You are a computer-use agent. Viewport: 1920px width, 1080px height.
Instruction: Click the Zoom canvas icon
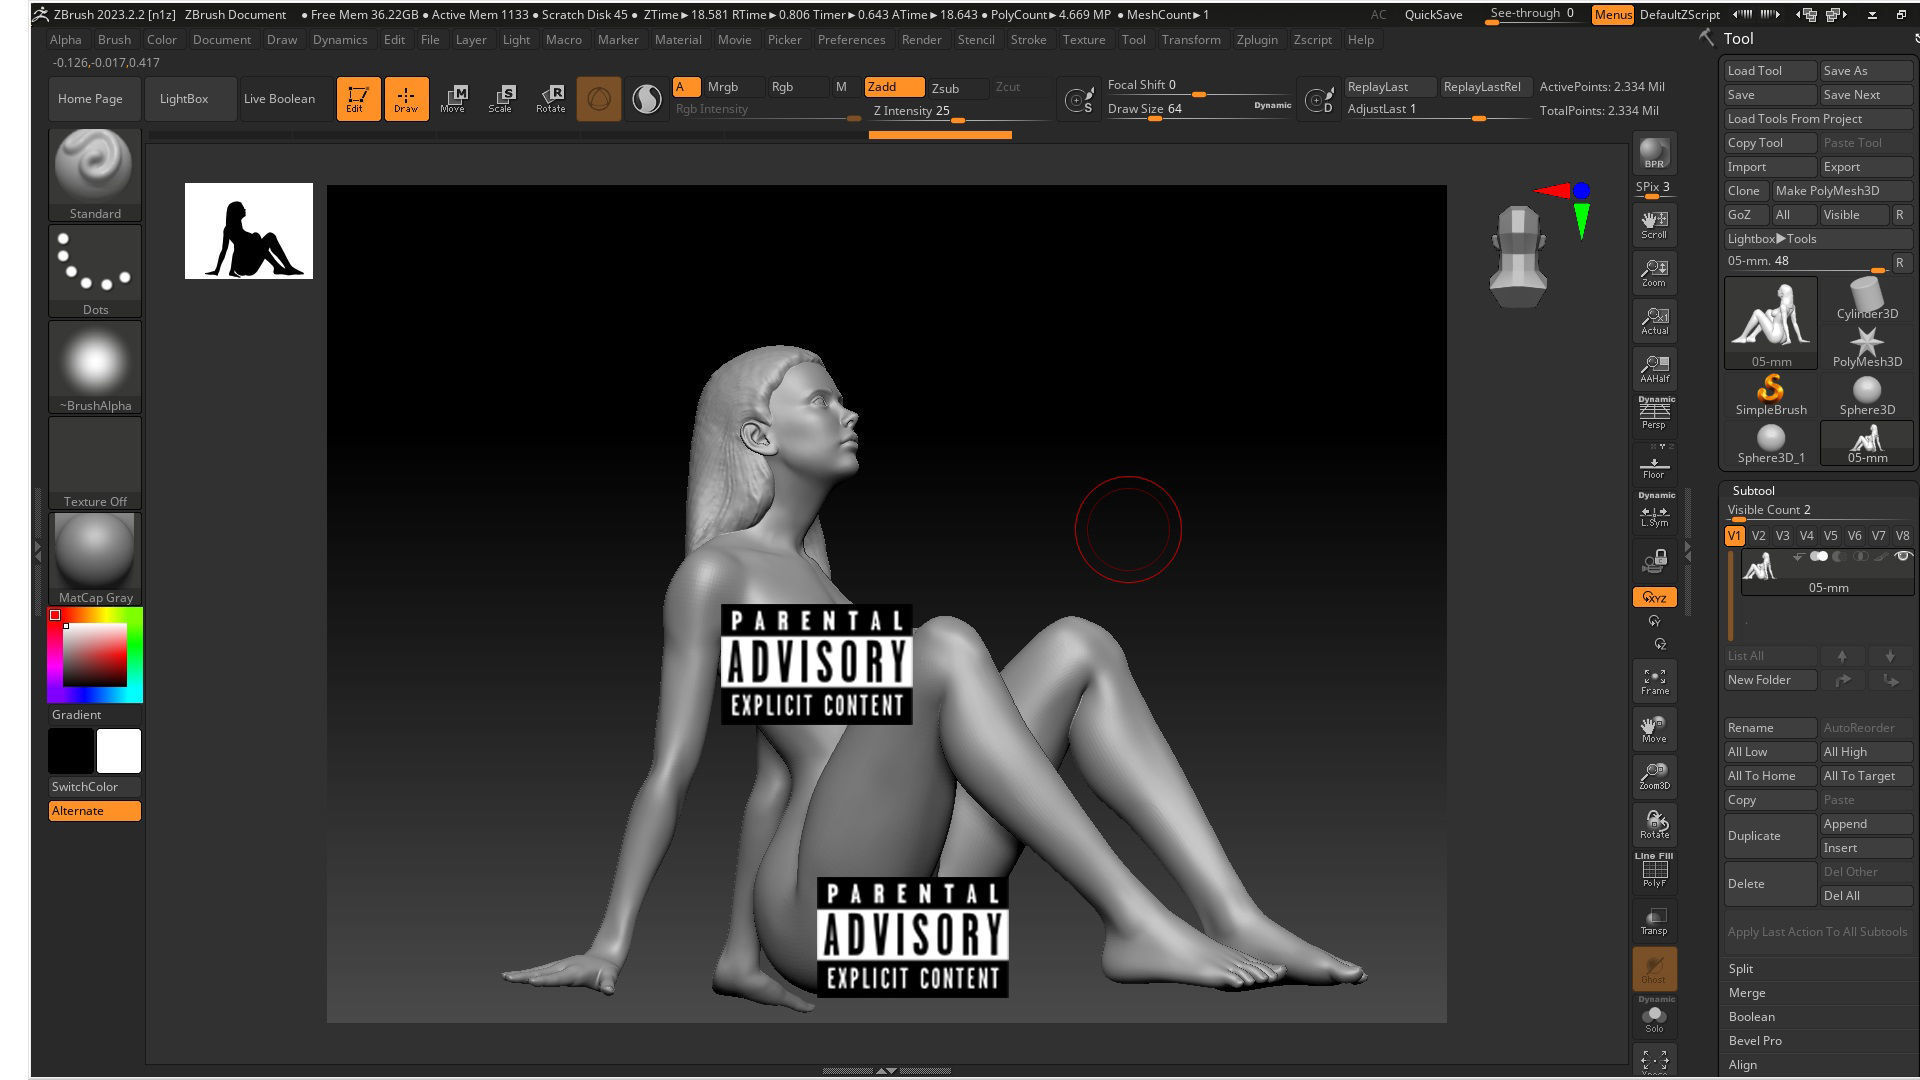[x=1654, y=272]
